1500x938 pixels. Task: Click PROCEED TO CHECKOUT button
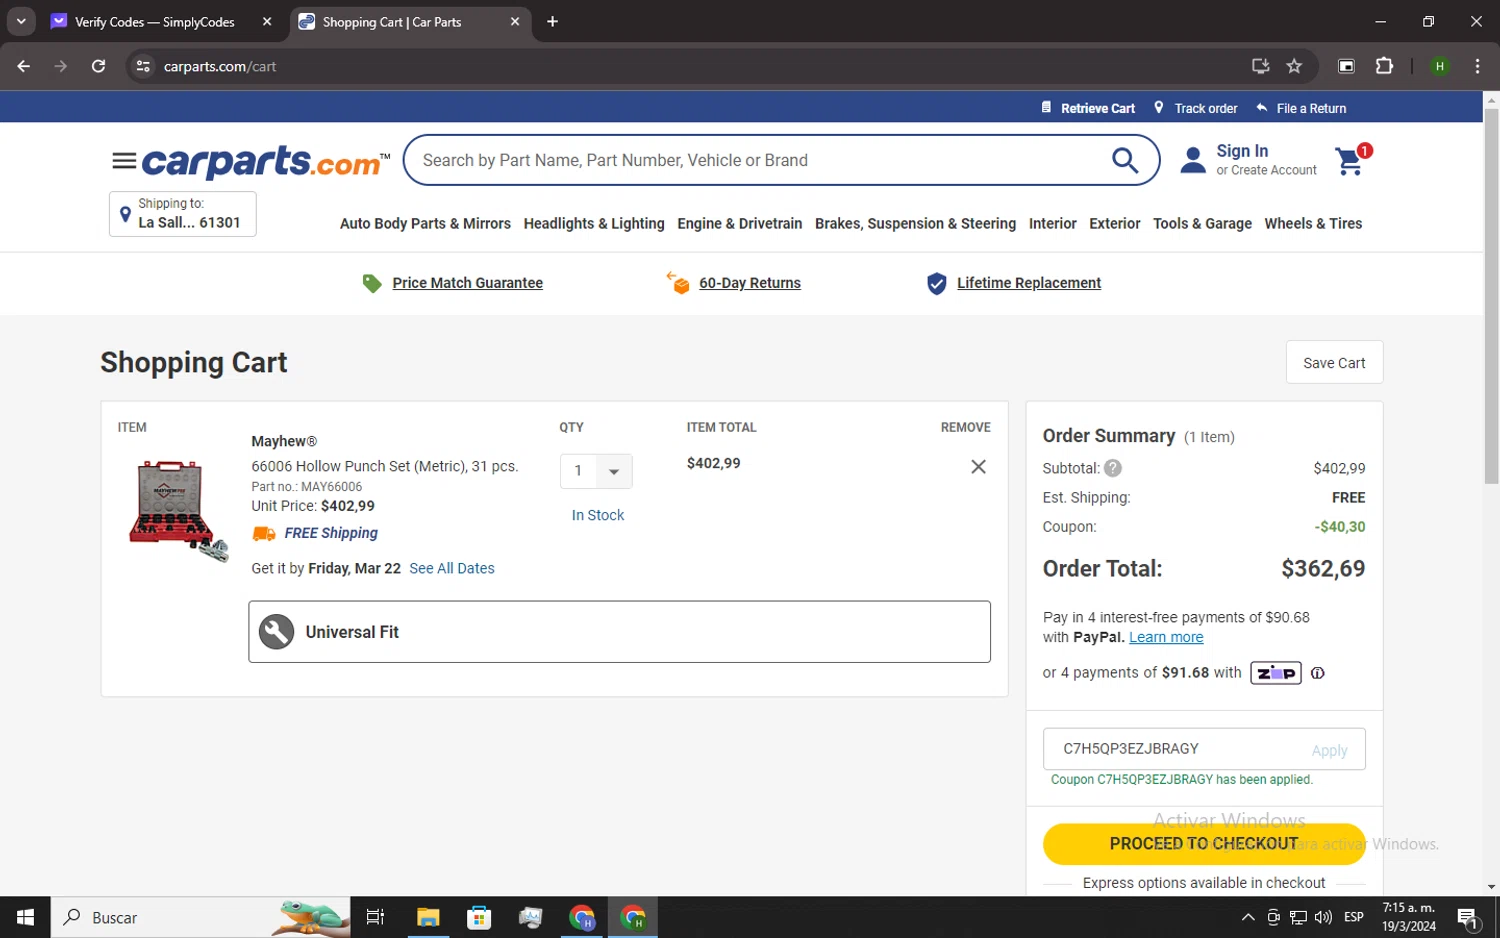[x=1204, y=844]
